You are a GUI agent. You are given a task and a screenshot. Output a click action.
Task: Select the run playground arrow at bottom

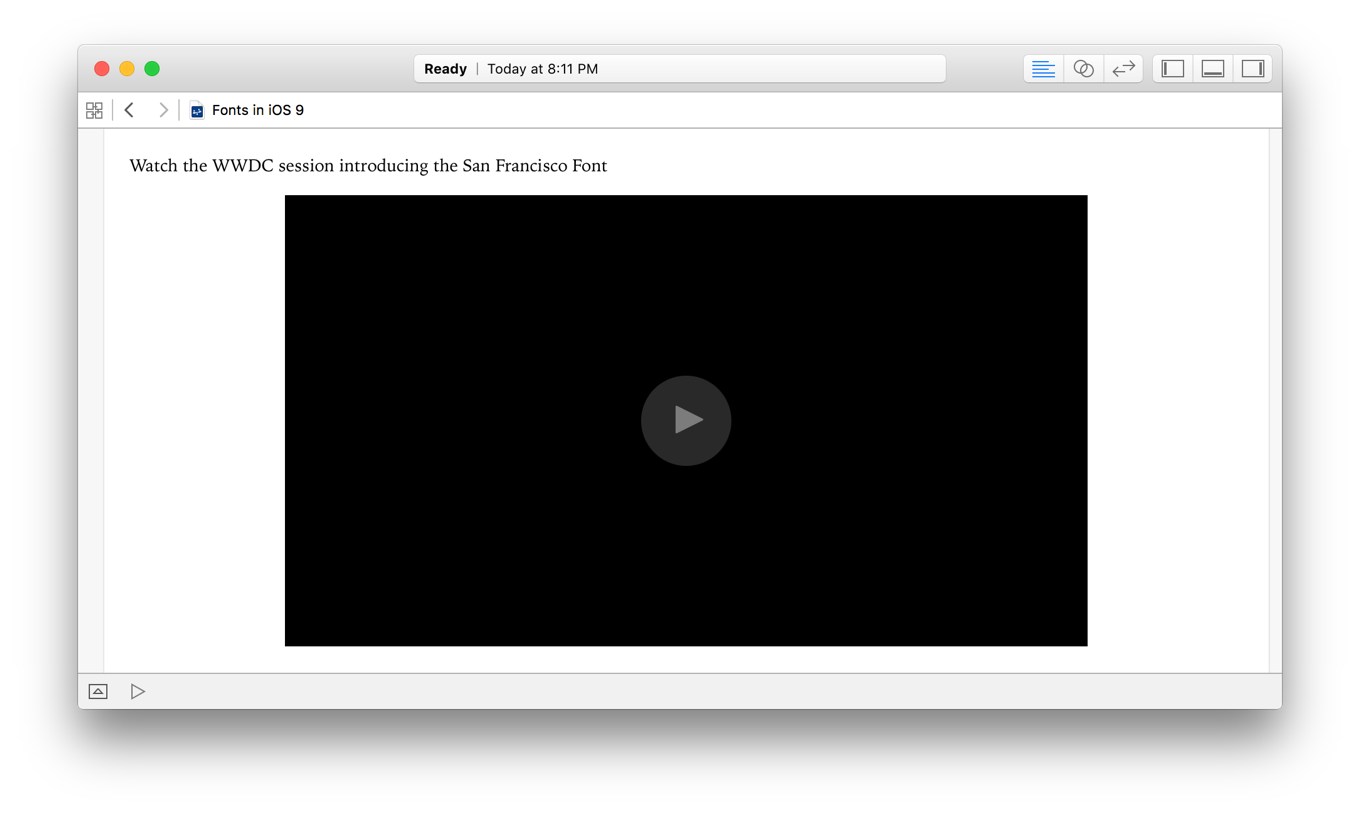pos(138,691)
